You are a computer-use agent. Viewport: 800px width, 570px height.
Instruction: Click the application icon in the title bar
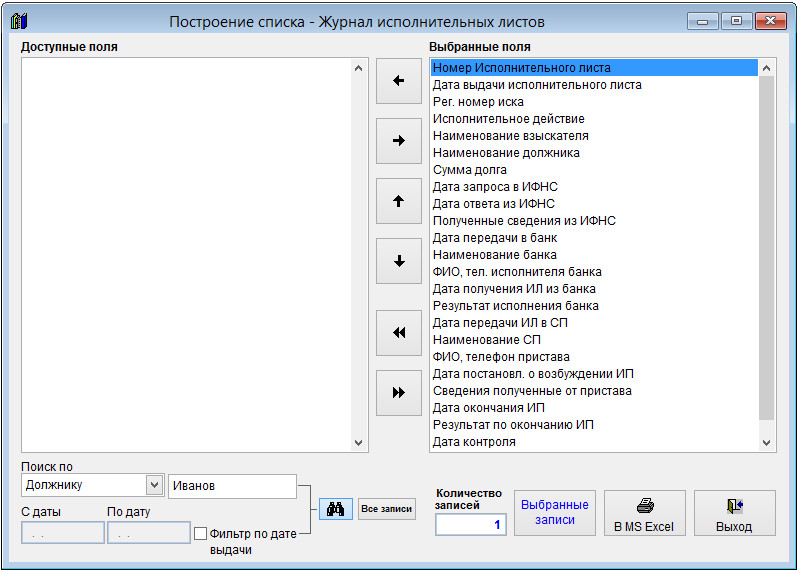(x=19, y=21)
